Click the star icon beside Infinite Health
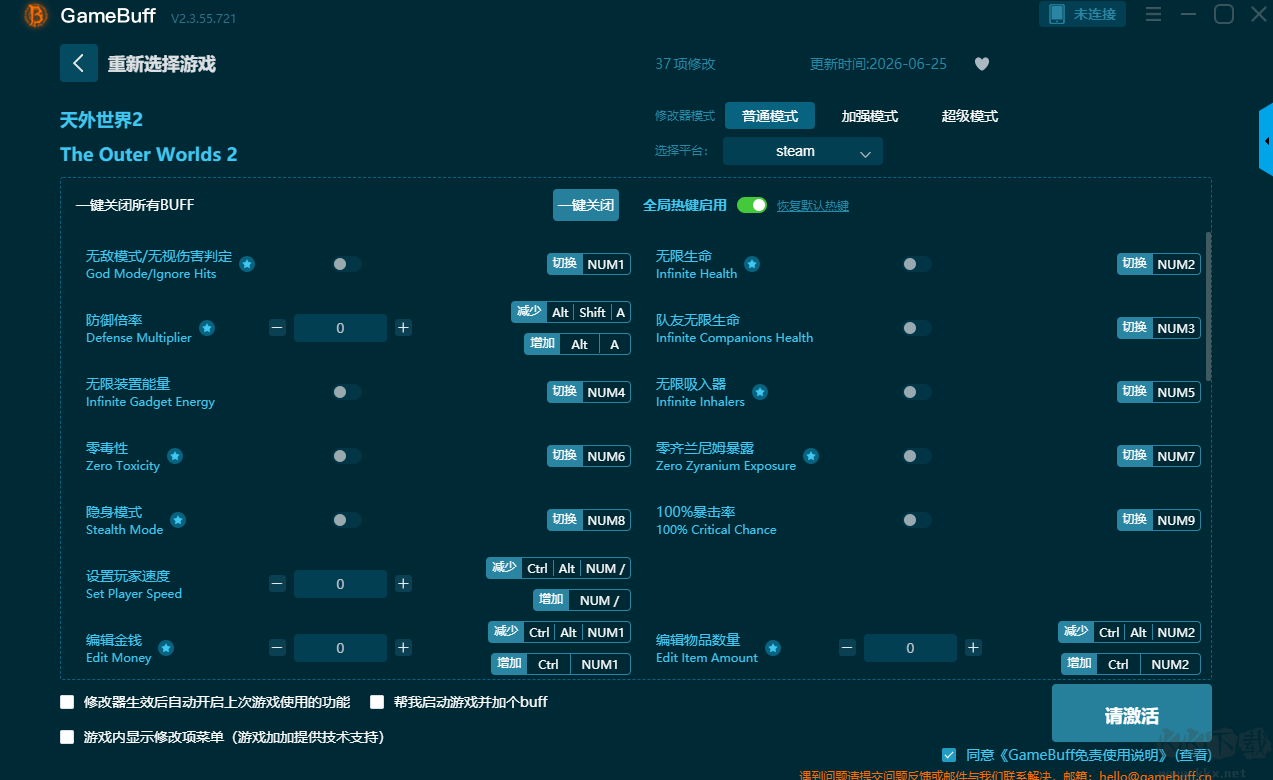The height and width of the screenshot is (780, 1273). pyautogui.click(x=752, y=264)
